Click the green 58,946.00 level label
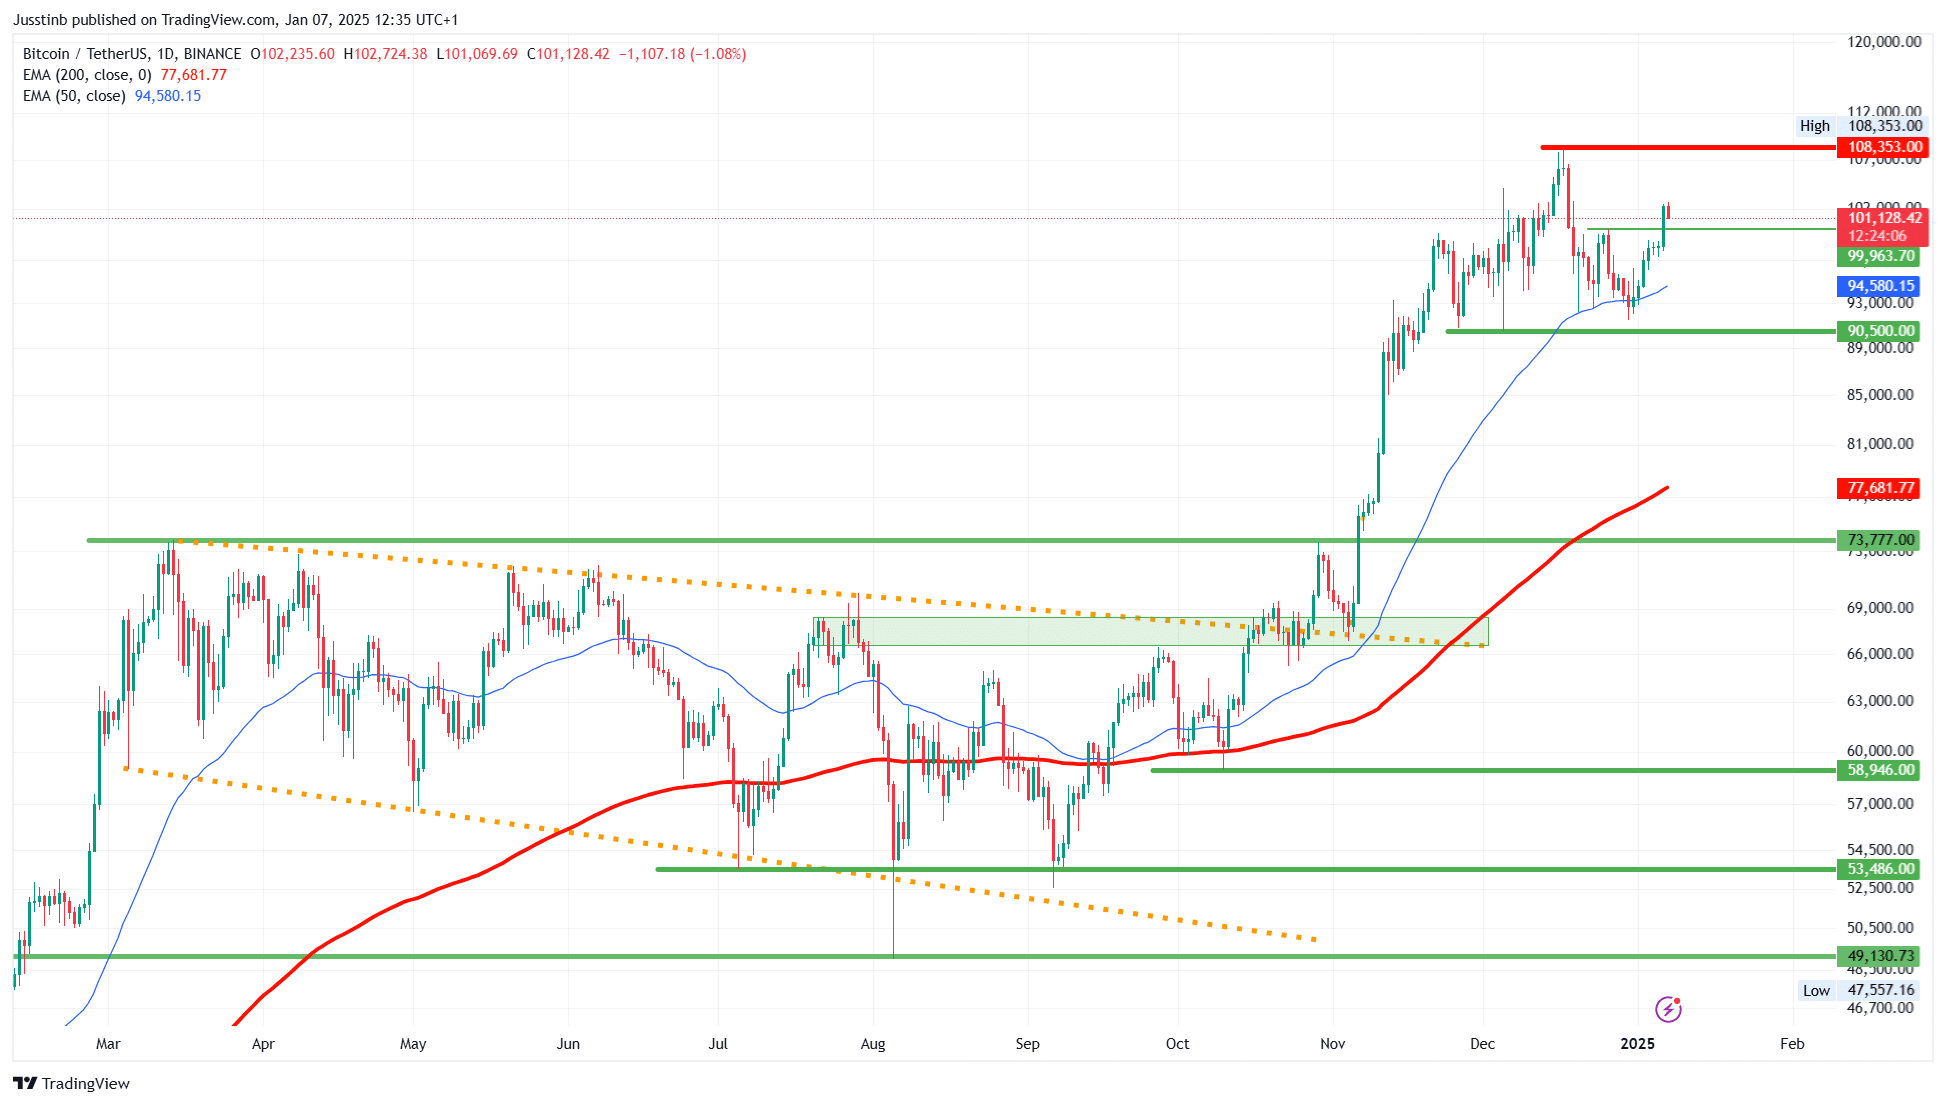The height and width of the screenshot is (1105, 1946). (x=1879, y=770)
